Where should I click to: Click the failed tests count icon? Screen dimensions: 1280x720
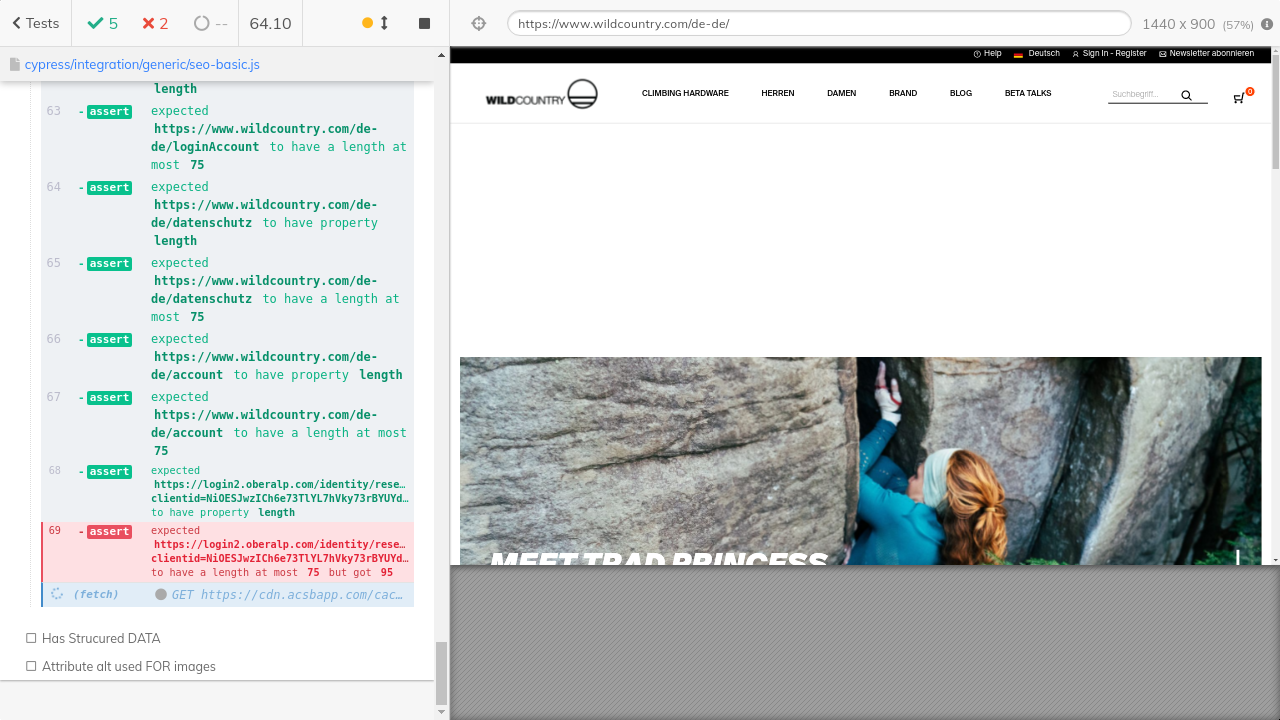pyautogui.click(x=148, y=23)
